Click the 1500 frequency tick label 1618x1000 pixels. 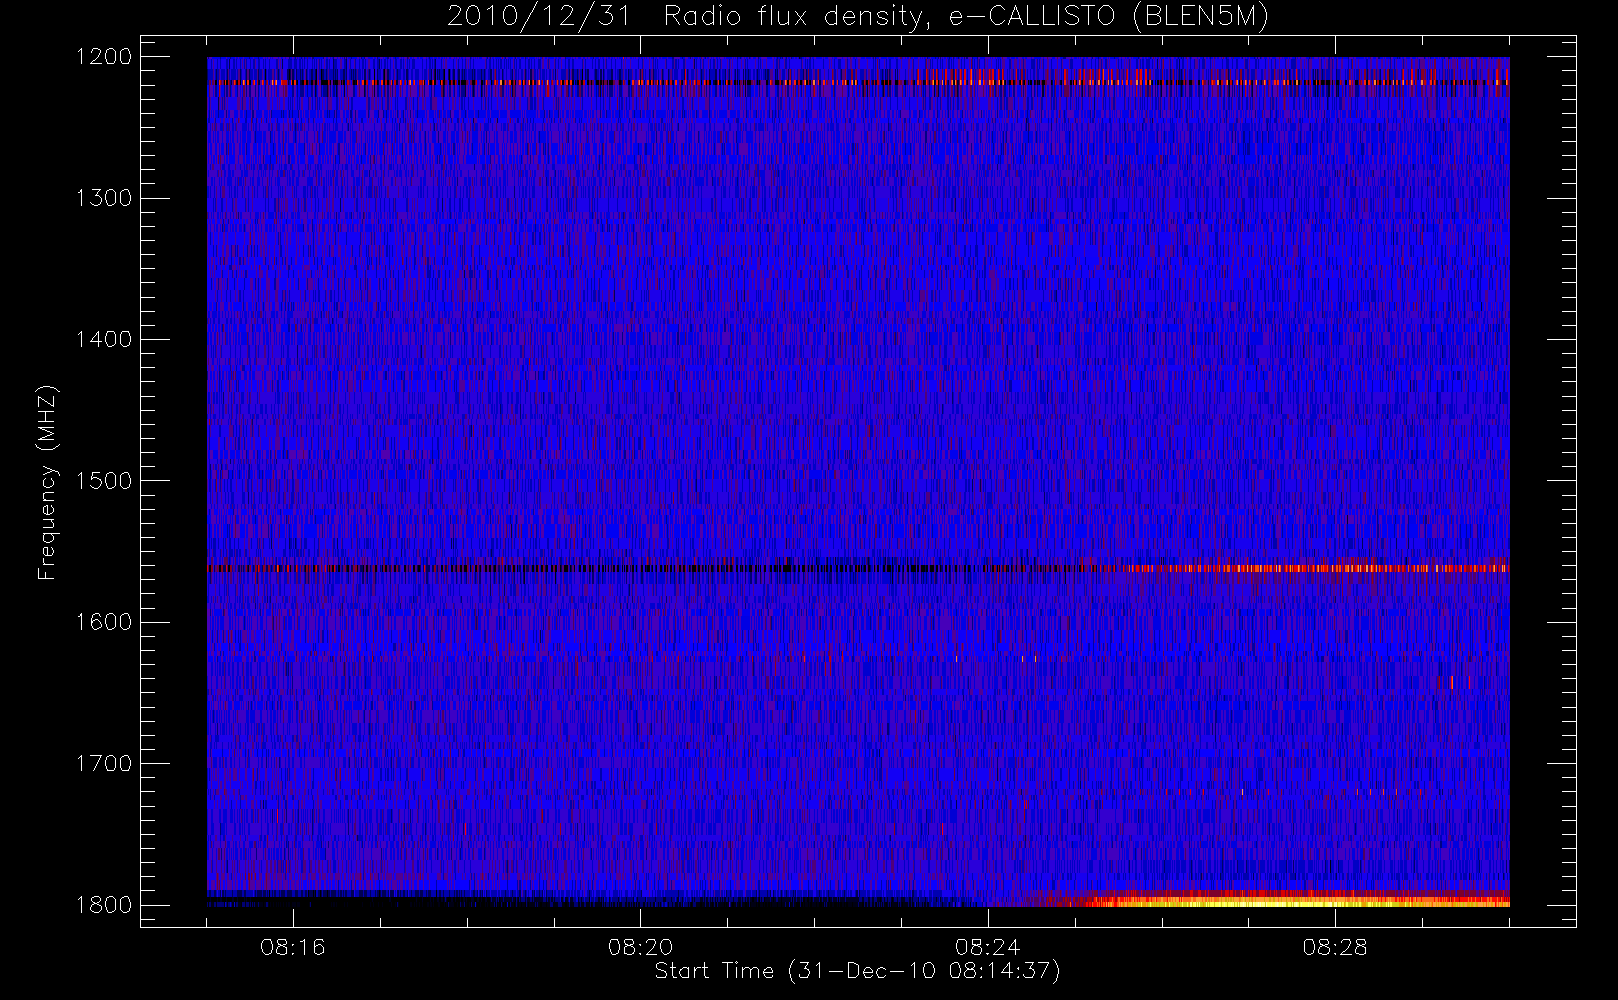pos(104,481)
